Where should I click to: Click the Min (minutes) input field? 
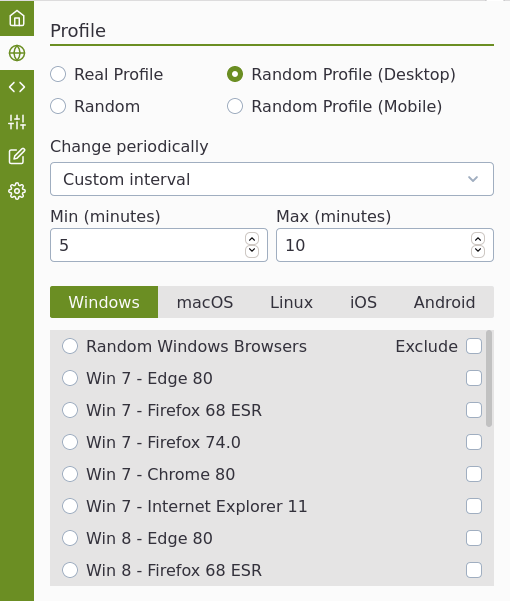click(x=159, y=245)
